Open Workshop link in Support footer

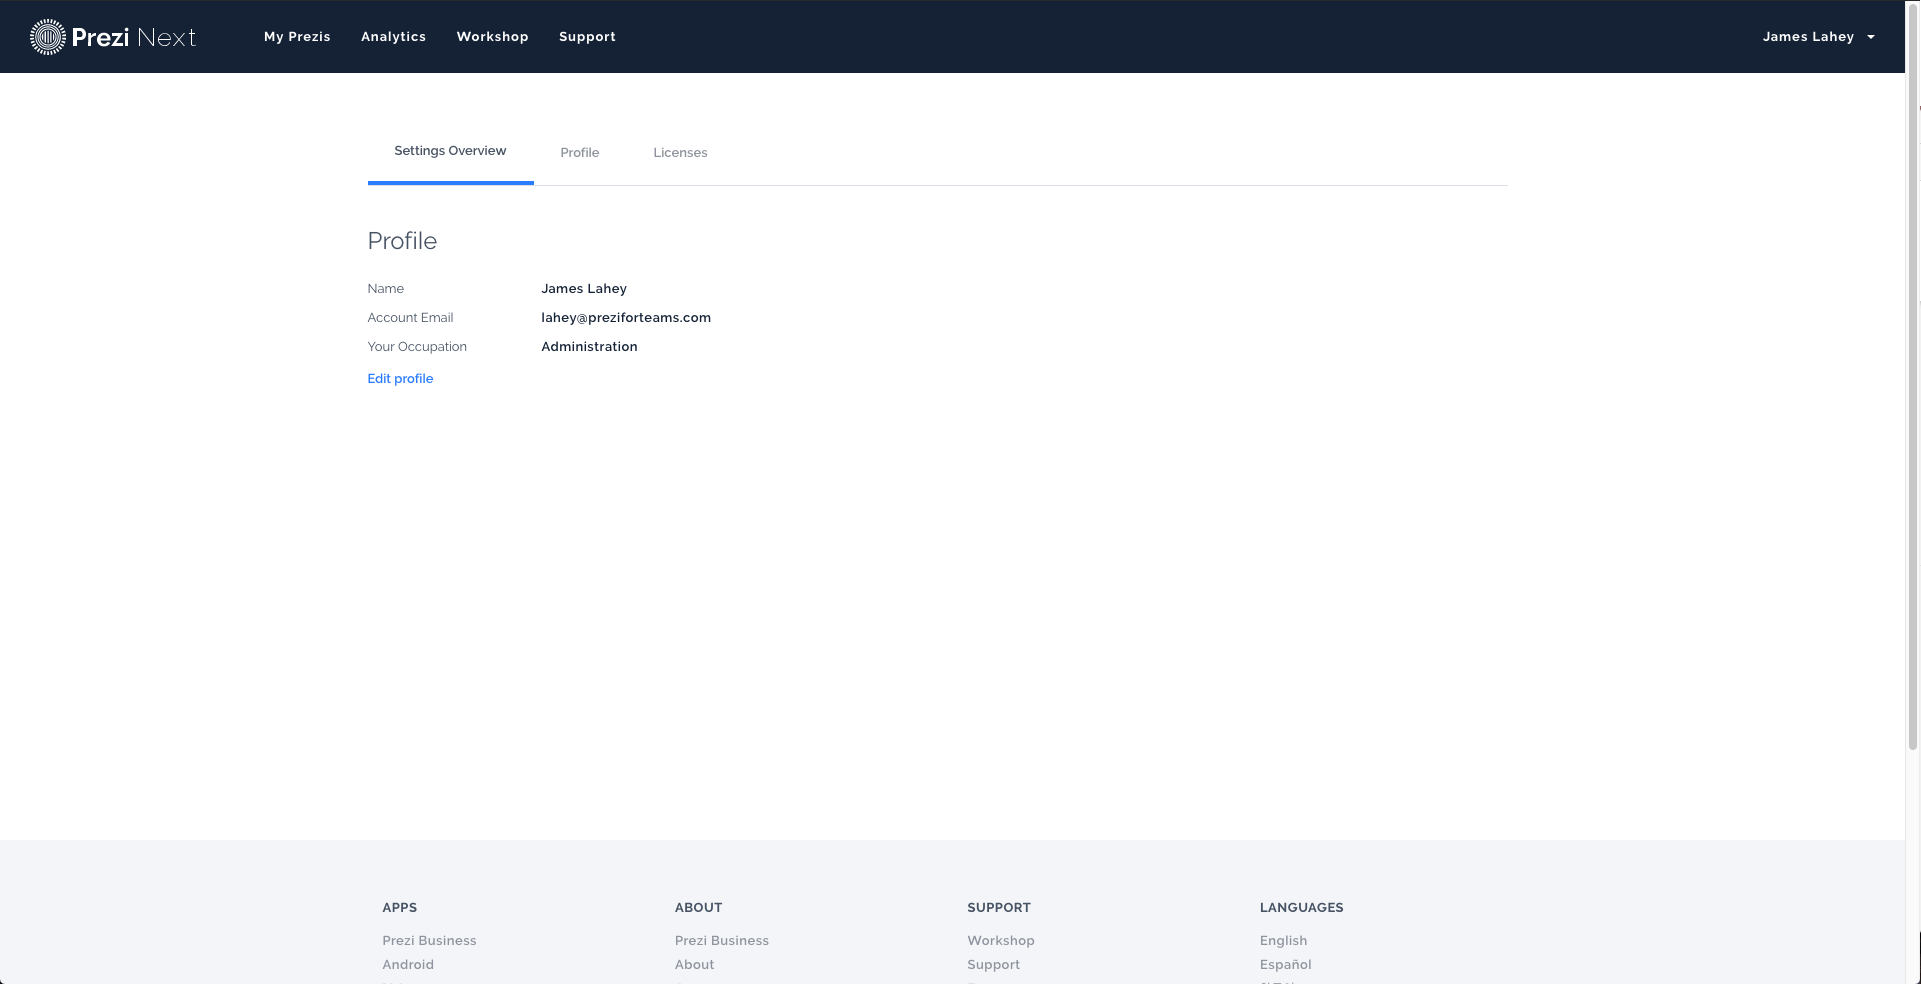(x=1000, y=941)
